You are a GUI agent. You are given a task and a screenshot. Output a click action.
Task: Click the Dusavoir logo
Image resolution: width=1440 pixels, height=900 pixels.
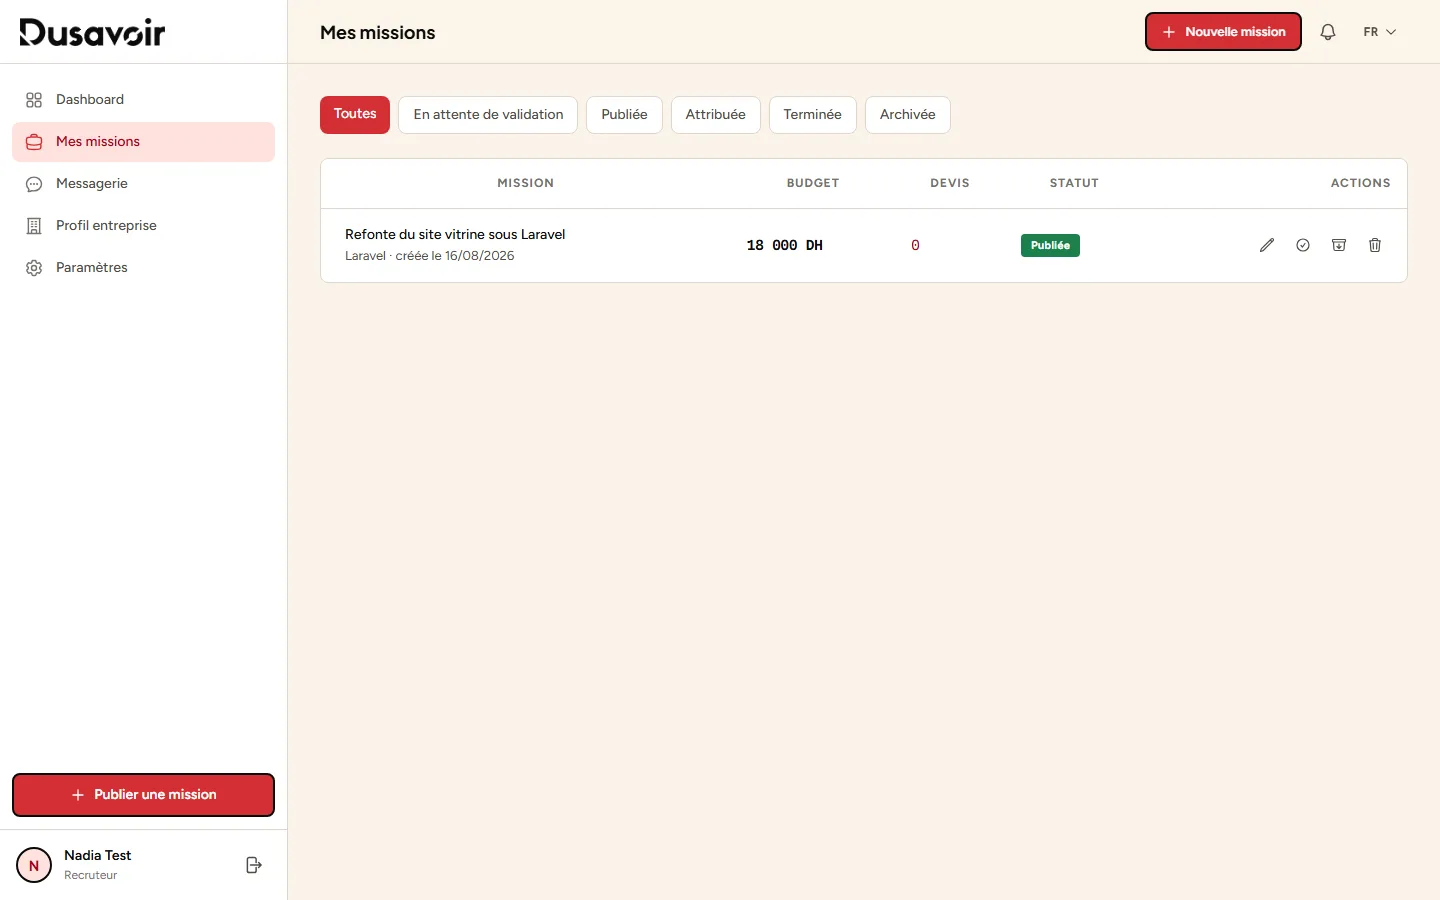click(92, 32)
